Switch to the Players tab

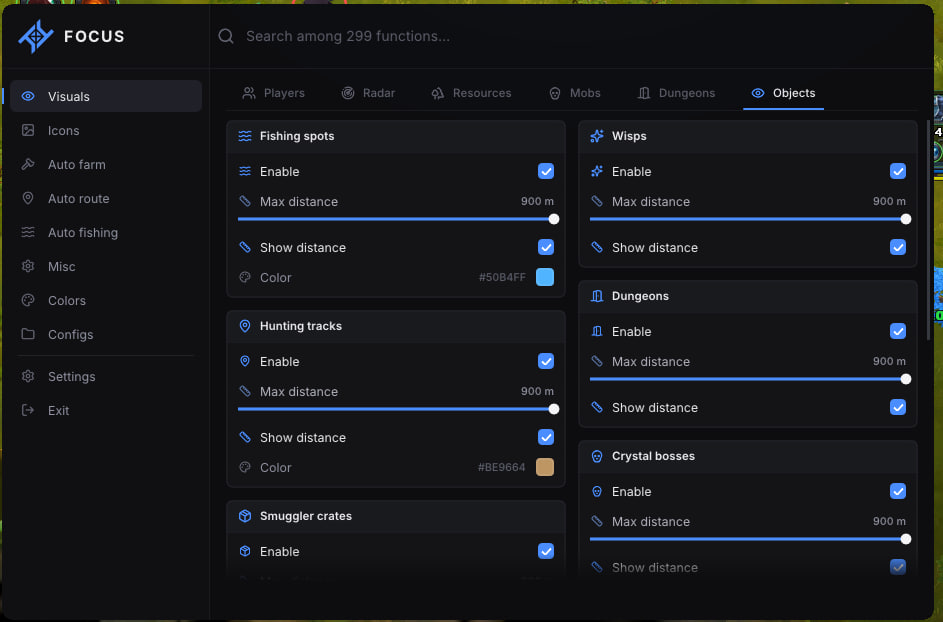[x=273, y=93]
